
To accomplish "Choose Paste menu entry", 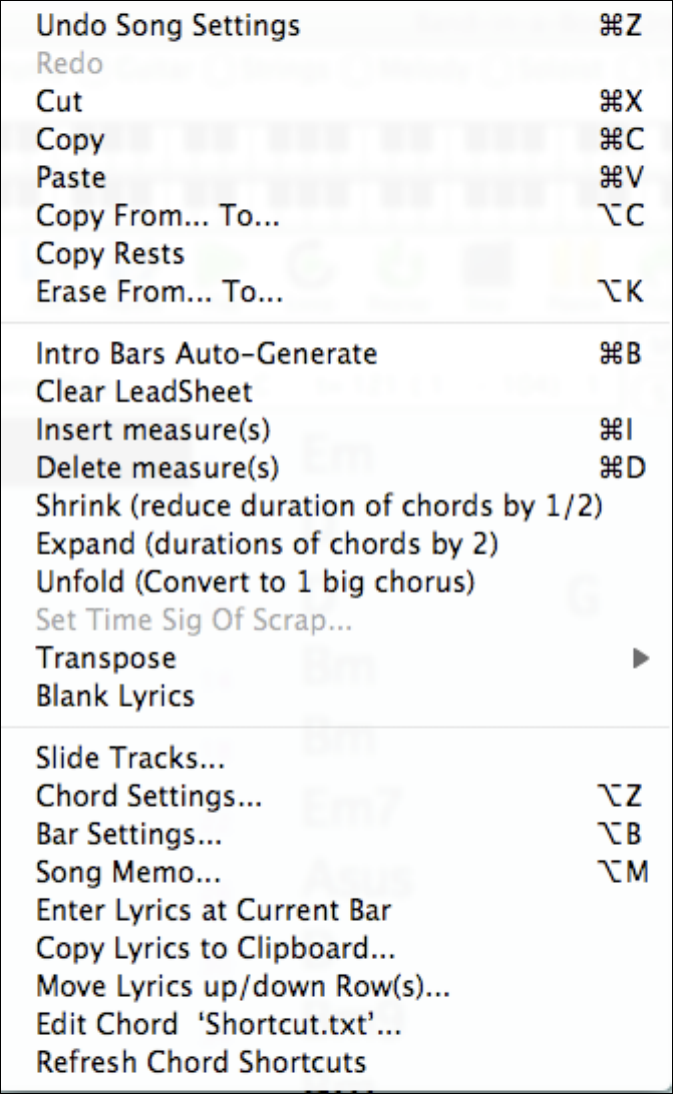I will [x=70, y=178].
